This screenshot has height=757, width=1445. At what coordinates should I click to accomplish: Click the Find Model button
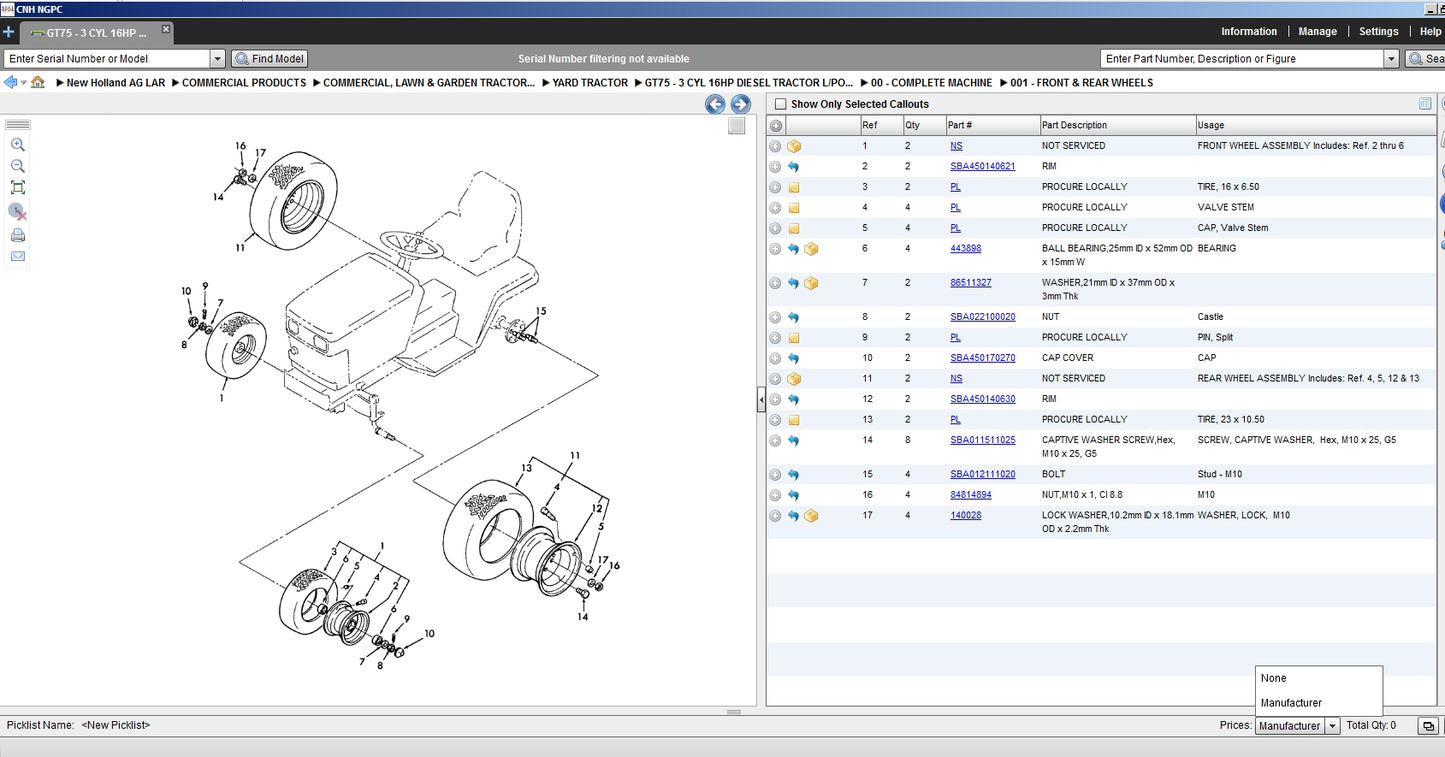[270, 59]
